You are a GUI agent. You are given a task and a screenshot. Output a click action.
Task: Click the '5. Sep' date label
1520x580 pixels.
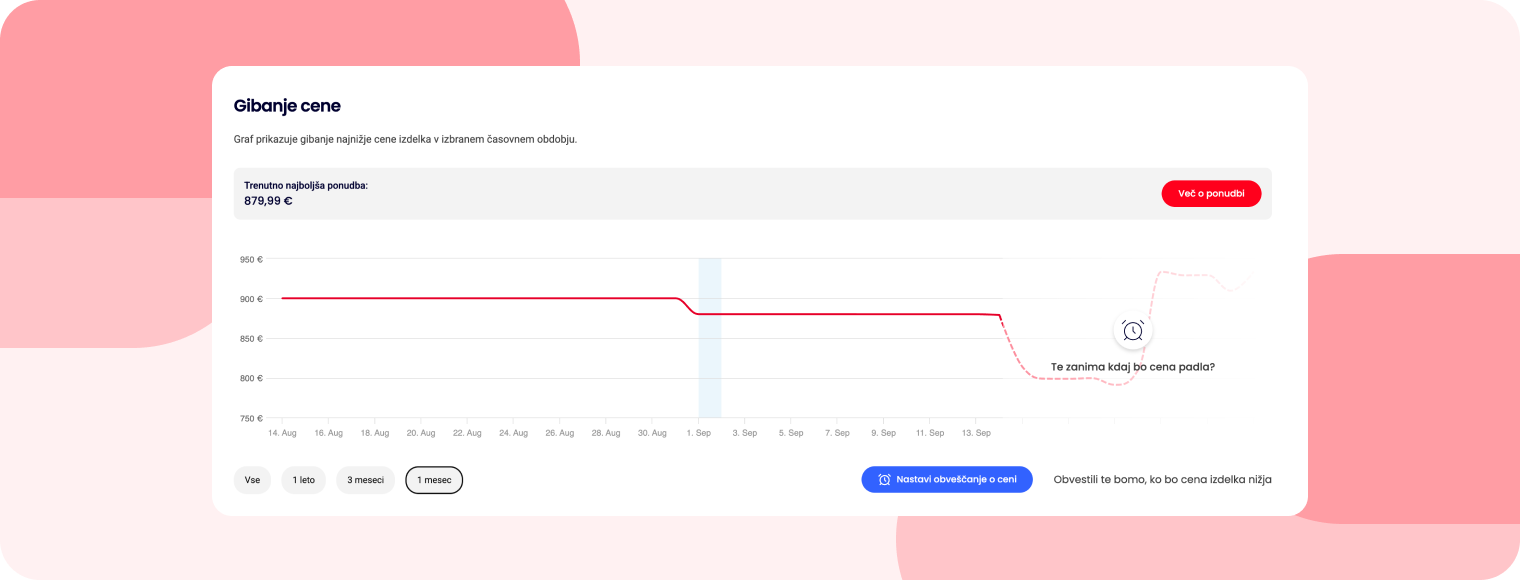click(790, 433)
